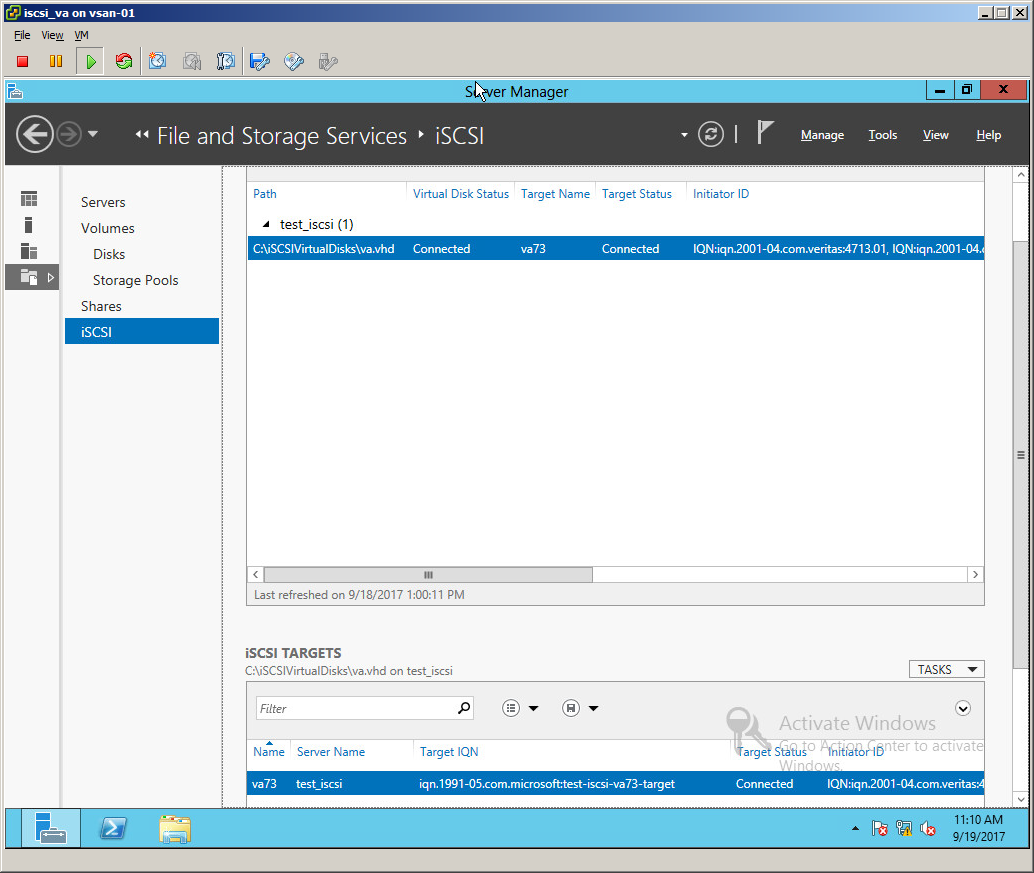The height and width of the screenshot is (873, 1034).
Task: Collapse the iSCSI TARGETS panel chevron
Action: tap(962, 707)
